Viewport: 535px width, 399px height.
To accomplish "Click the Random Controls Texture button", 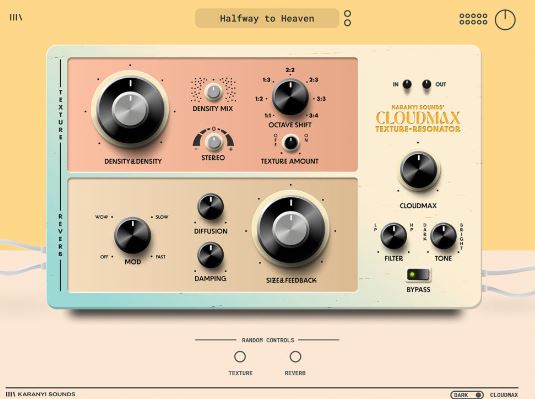I will tap(240, 357).
